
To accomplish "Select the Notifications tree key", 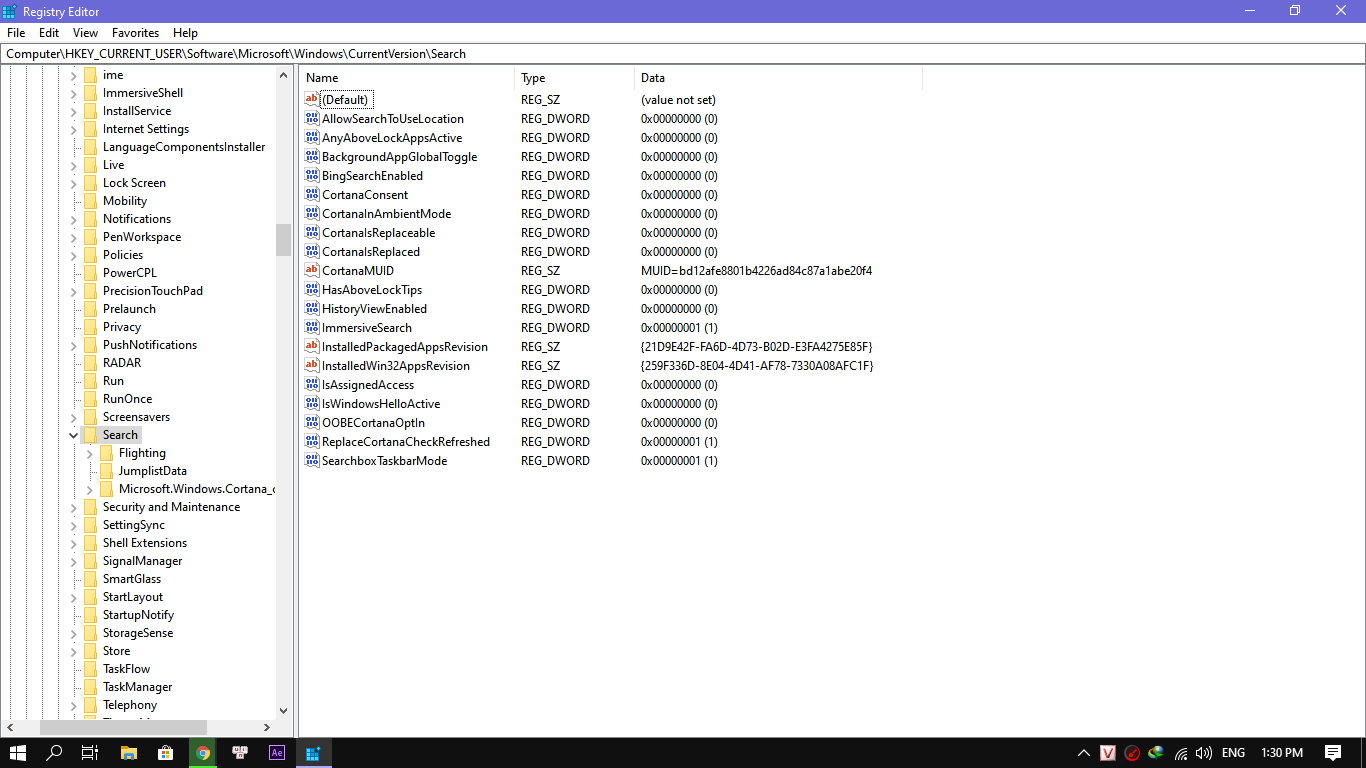I will (x=137, y=219).
